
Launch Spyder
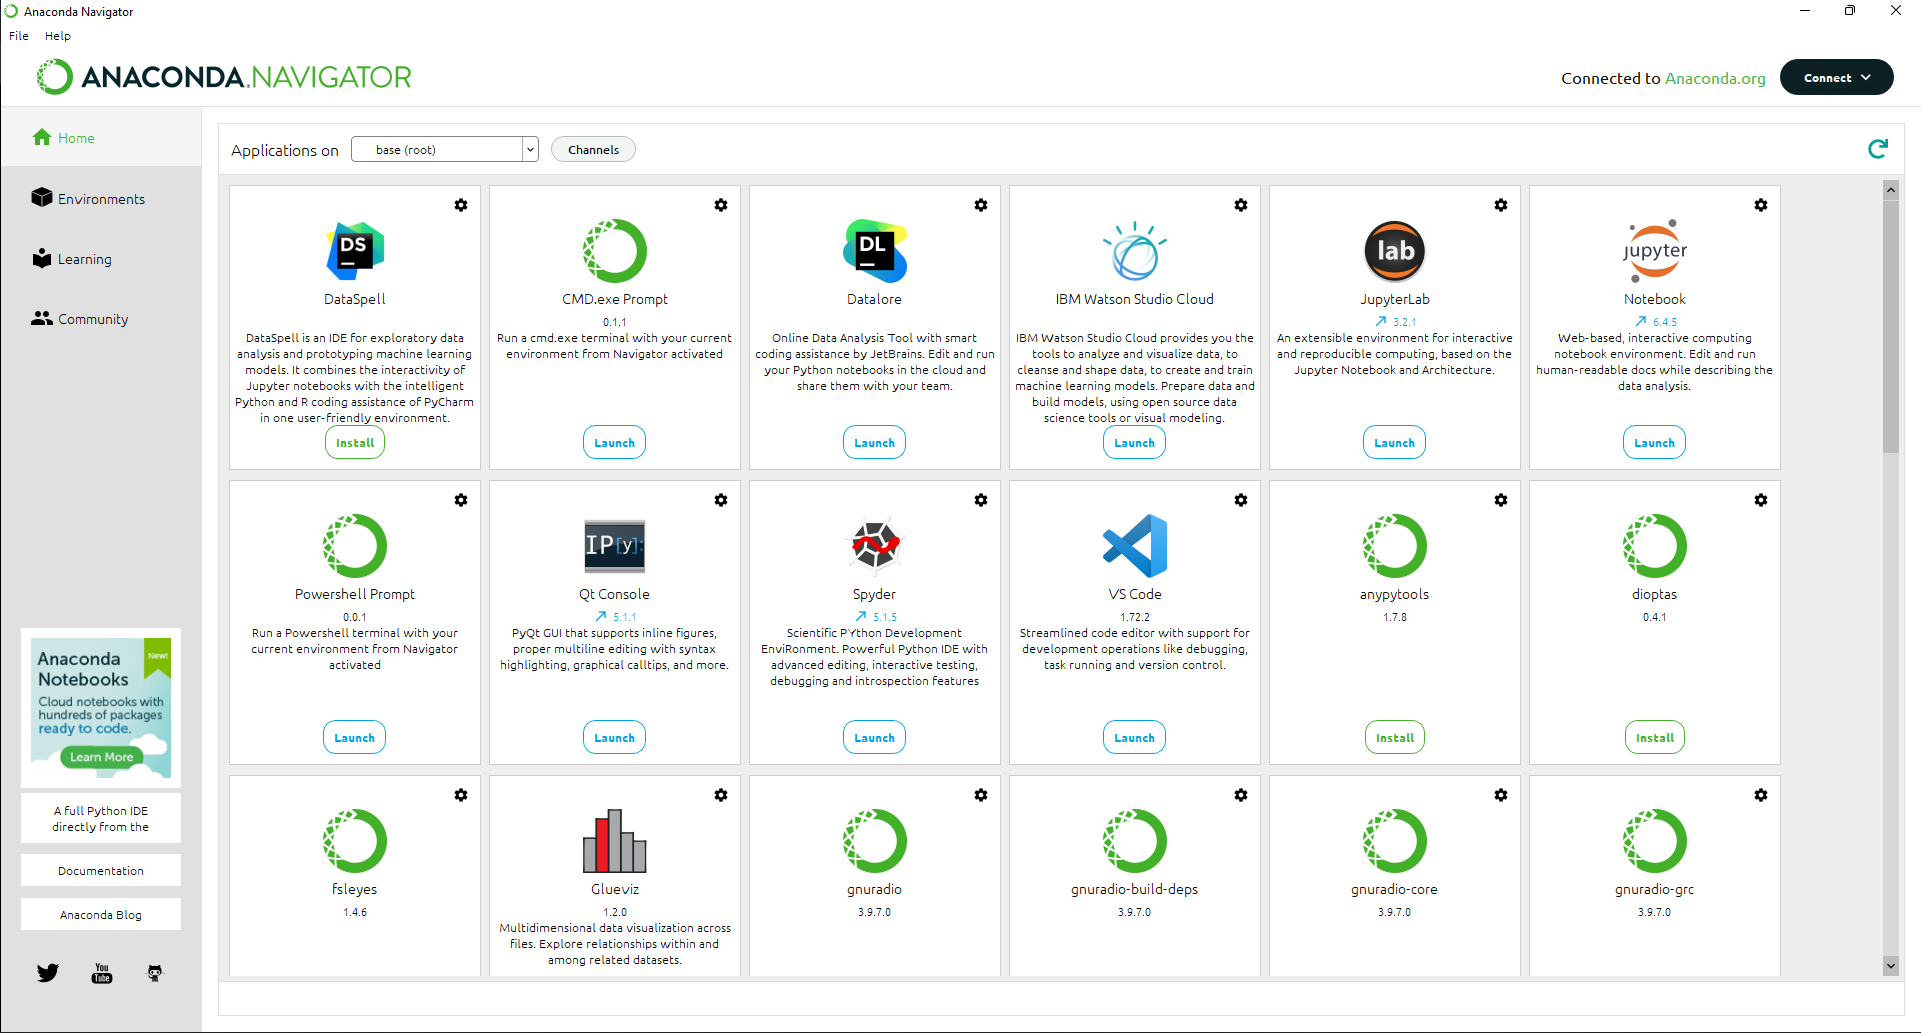click(x=874, y=737)
